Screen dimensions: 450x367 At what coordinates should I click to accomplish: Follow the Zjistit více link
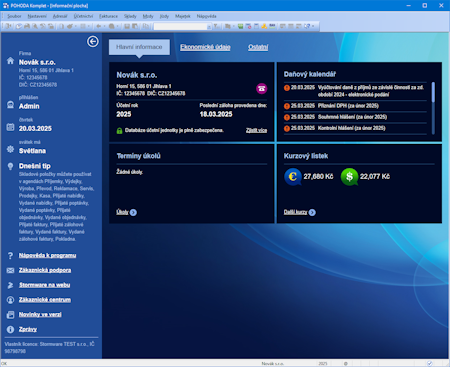[256, 130]
